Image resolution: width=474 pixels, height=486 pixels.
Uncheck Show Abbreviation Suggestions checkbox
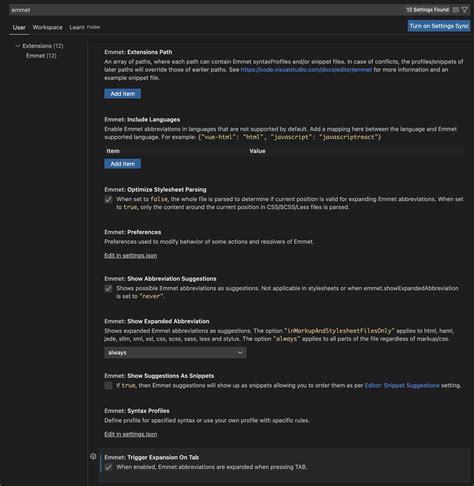click(x=108, y=289)
